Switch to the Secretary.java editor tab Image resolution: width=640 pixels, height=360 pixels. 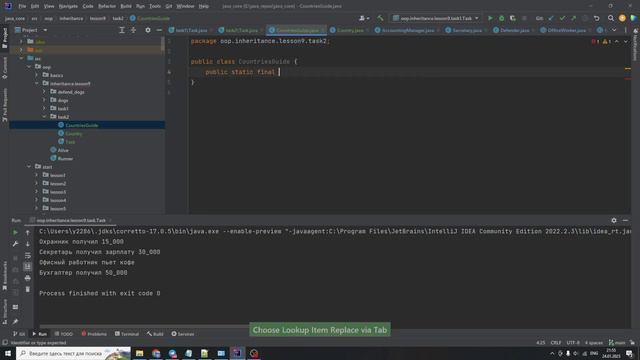[x=467, y=30]
